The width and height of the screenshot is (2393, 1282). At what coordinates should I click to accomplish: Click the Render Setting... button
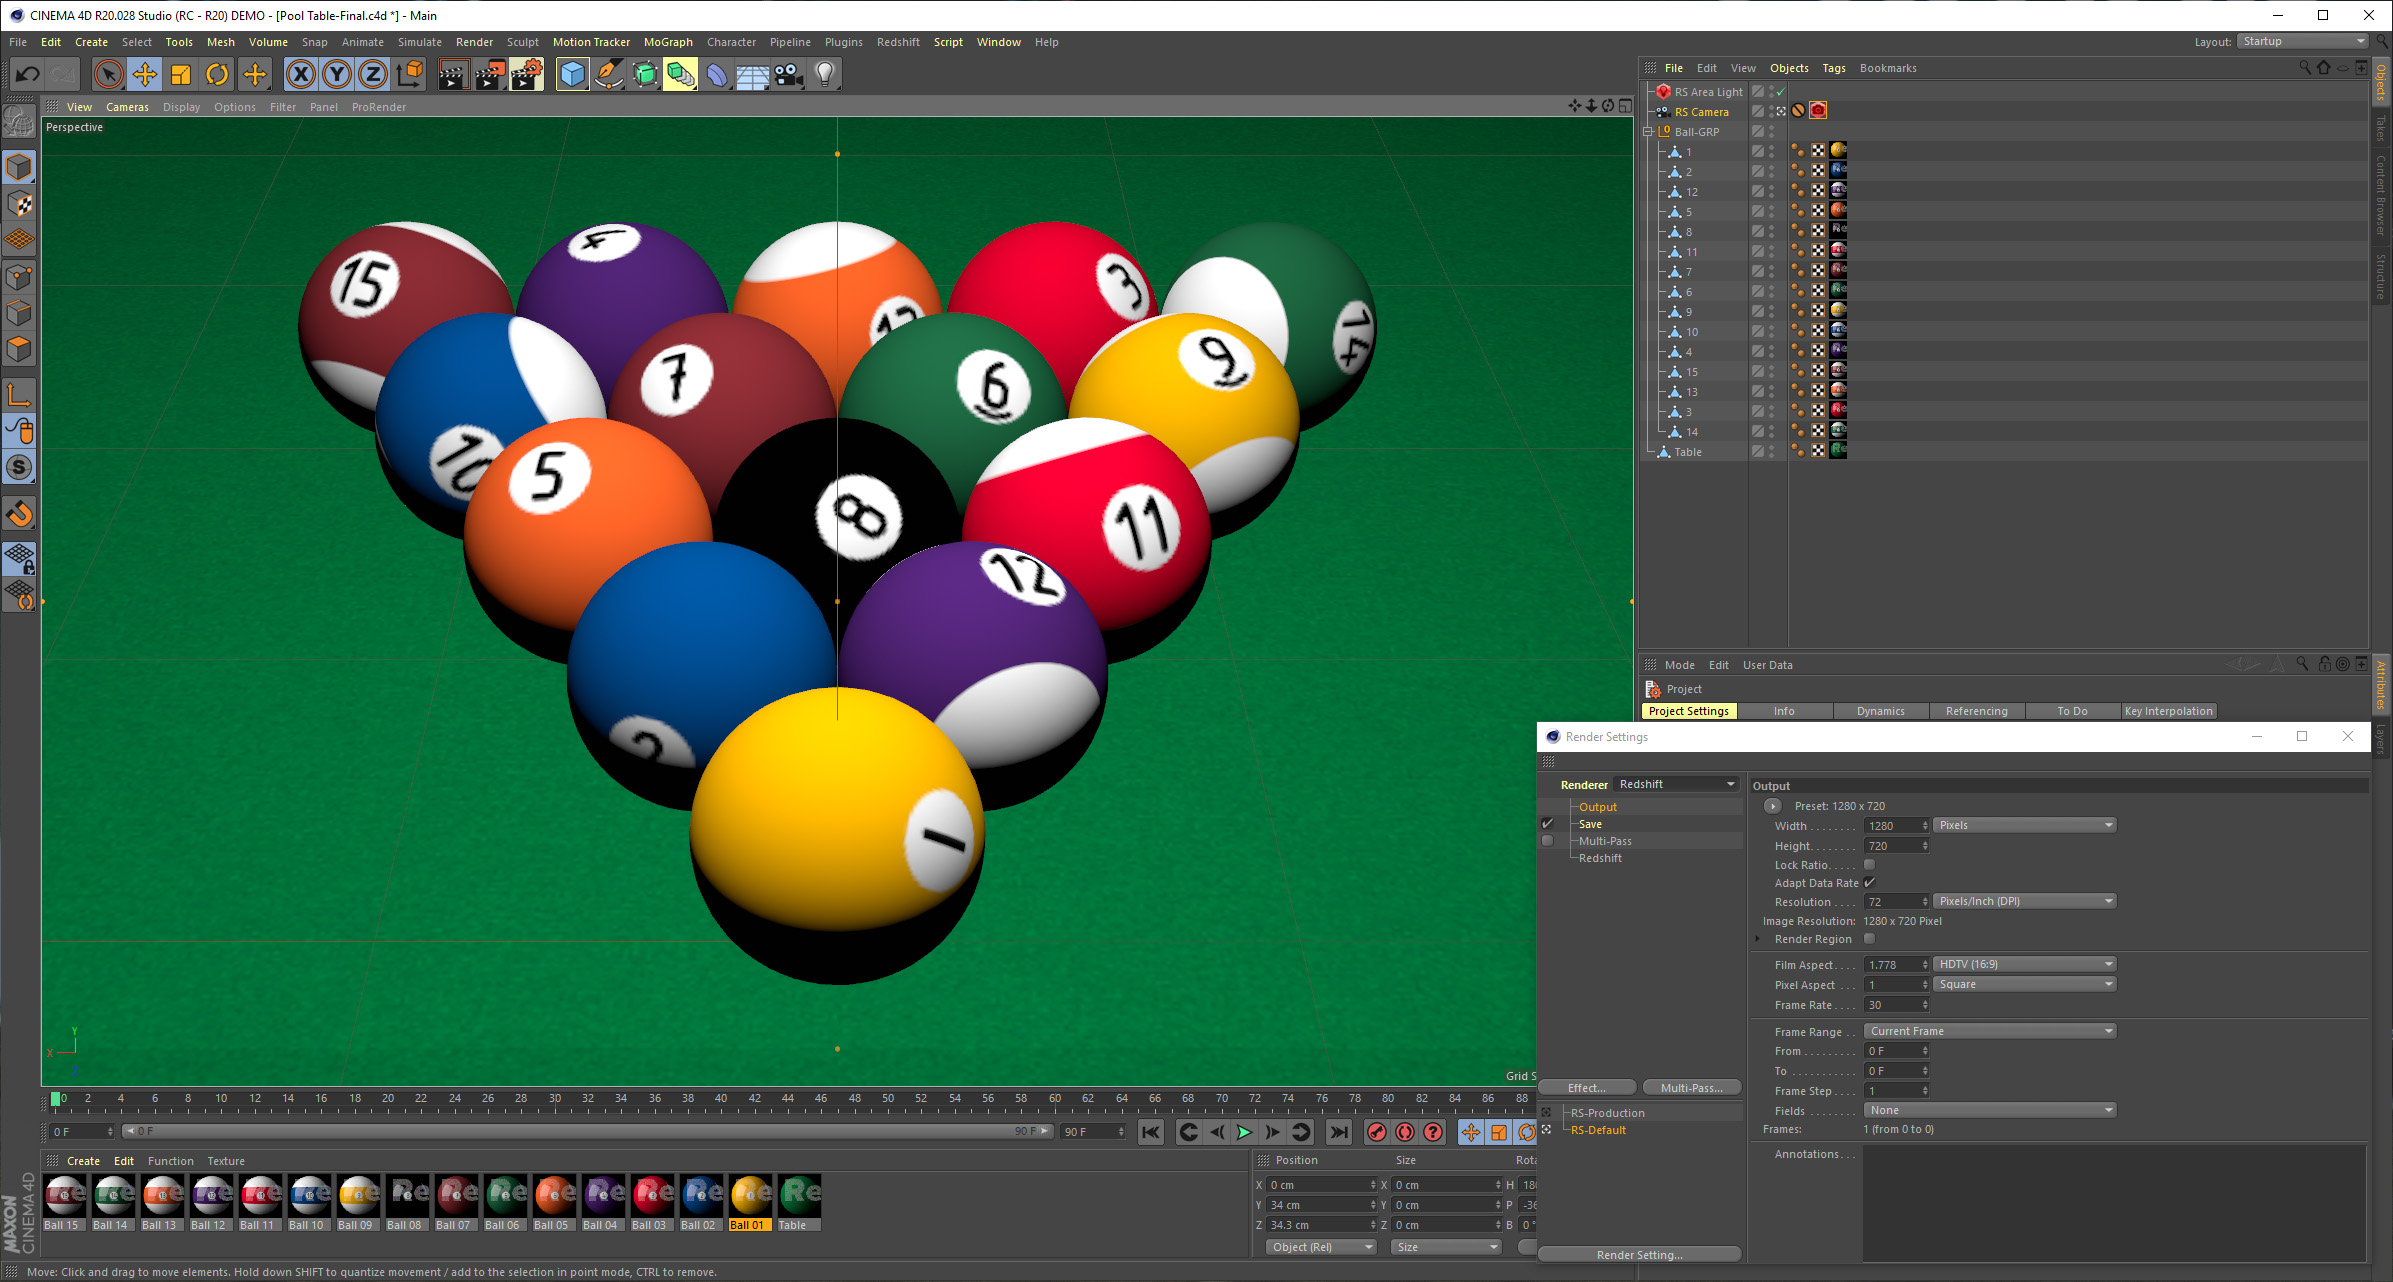click(x=1640, y=1255)
